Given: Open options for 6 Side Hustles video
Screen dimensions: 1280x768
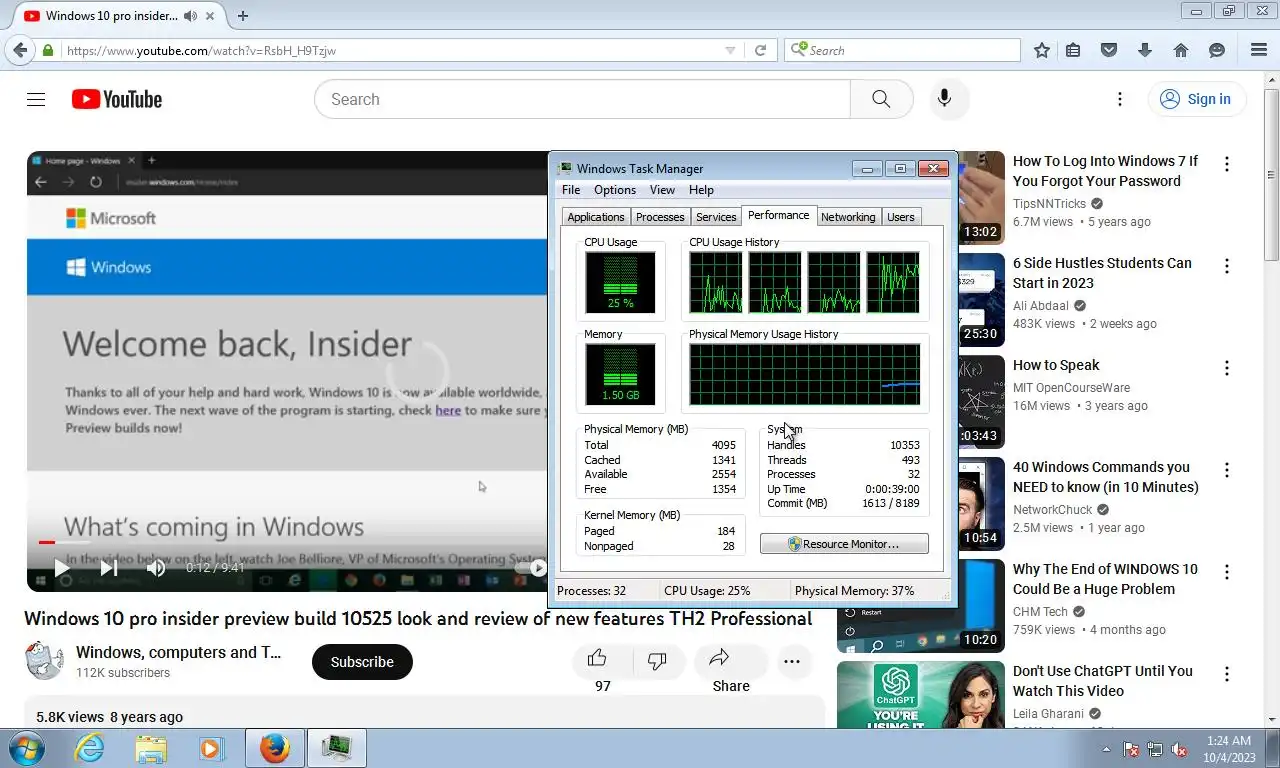Looking at the screenshot, I should (x=1227, y=266).
